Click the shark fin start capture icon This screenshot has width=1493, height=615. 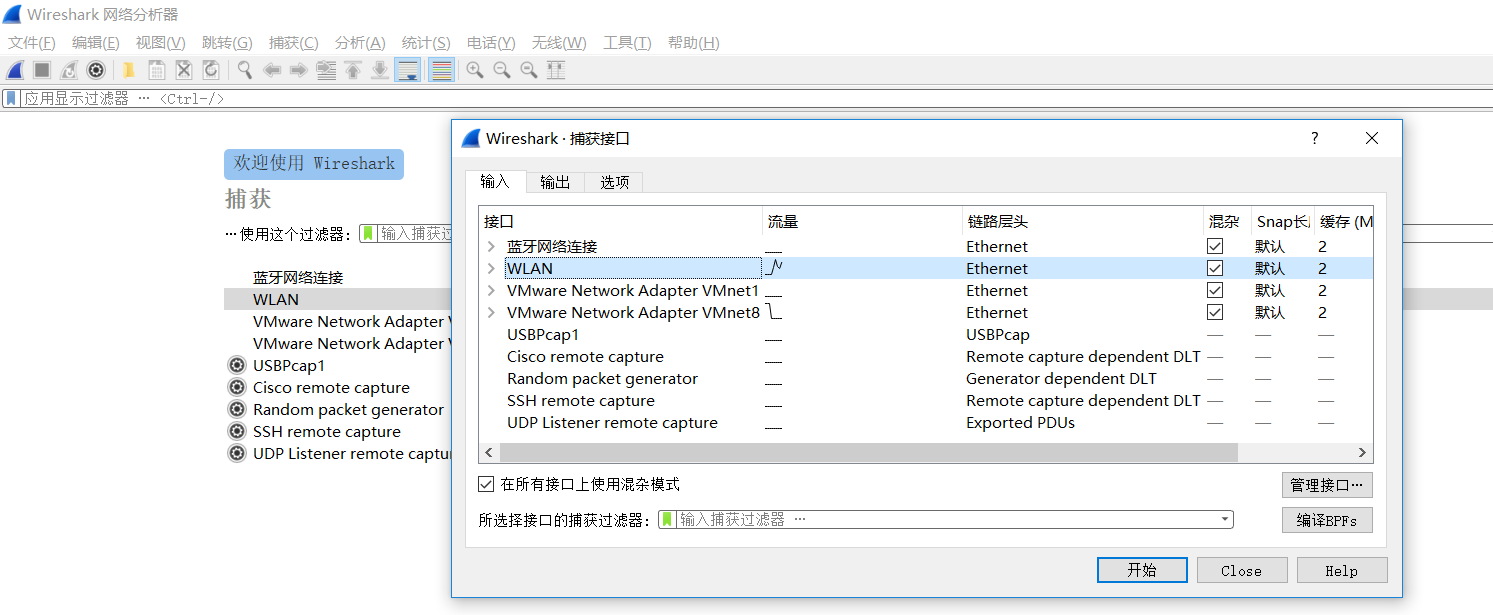tap(15, 70)
